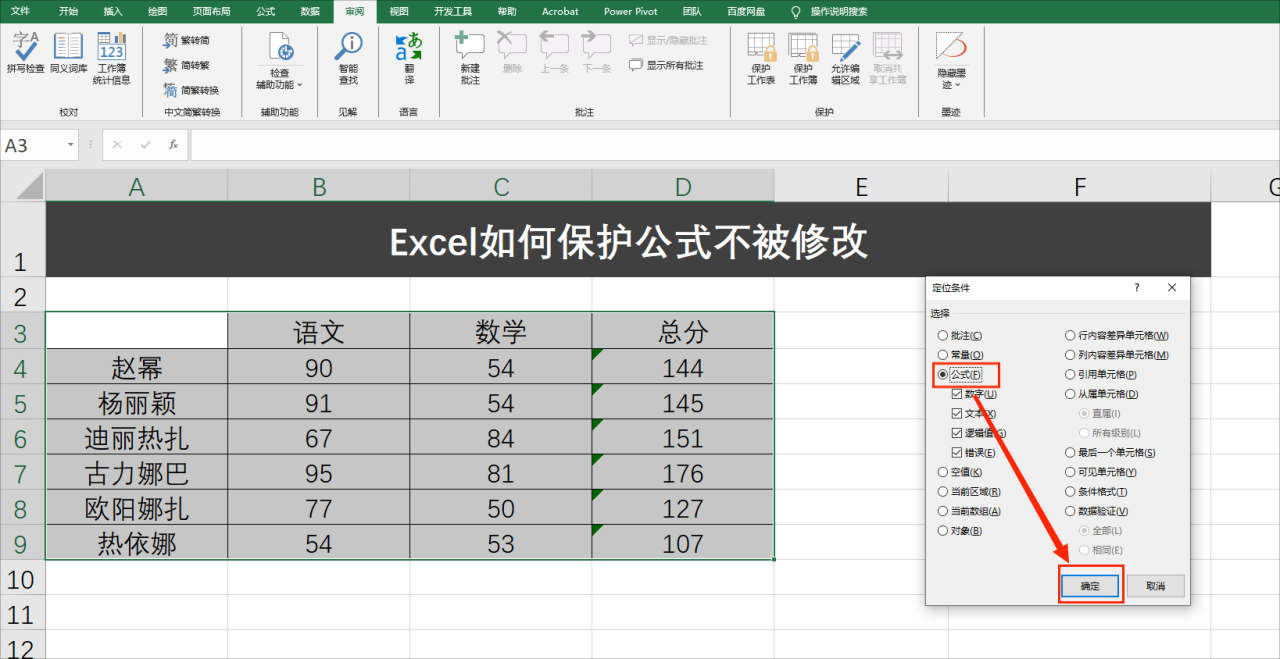1280x659 pixels.
Task: Add a comment with 新建批注
Action: click(x=470, y=59)
